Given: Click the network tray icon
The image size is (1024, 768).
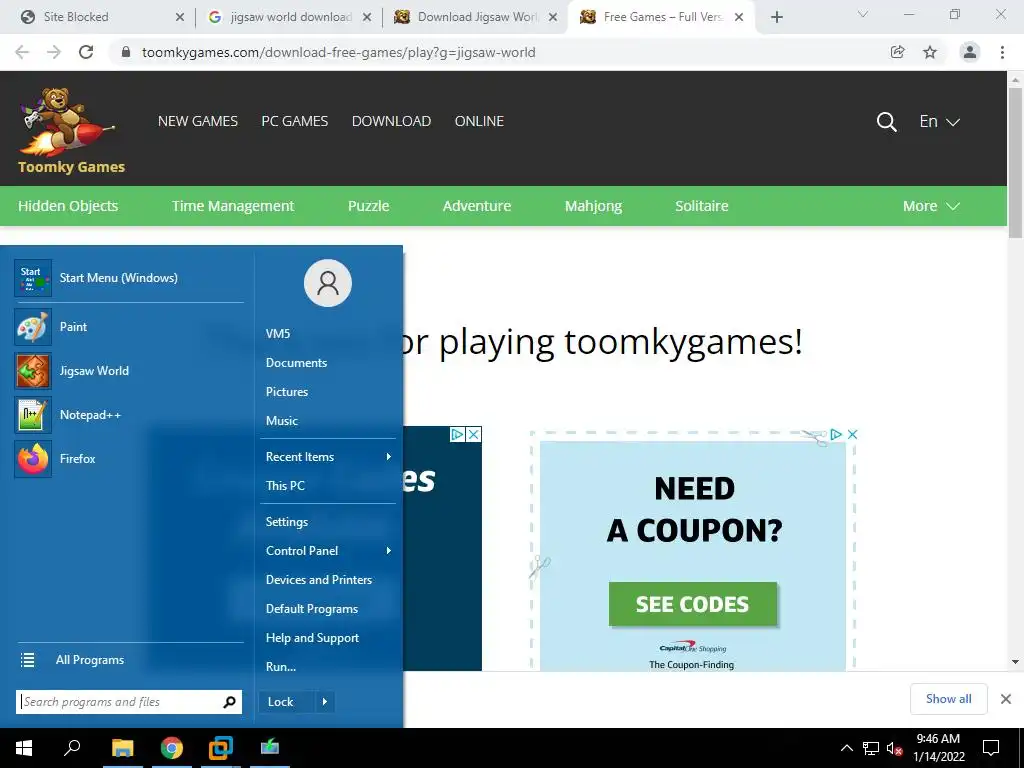Looking at the screenshot, I should coord(871,748).
